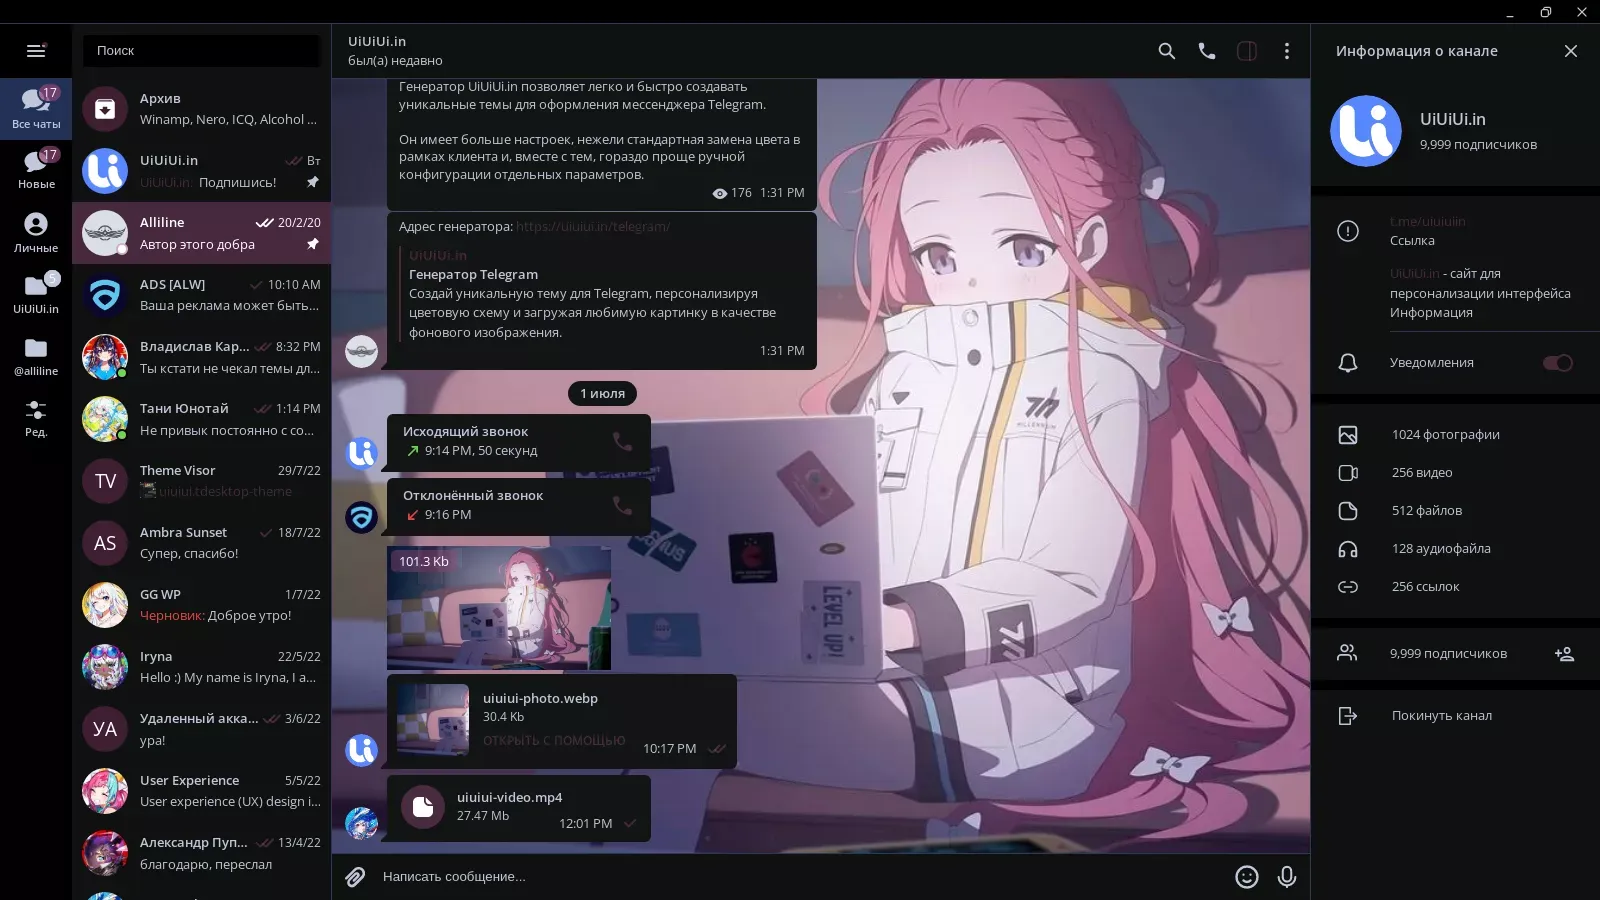Open the Ред. edit folders item

point(36,418)
